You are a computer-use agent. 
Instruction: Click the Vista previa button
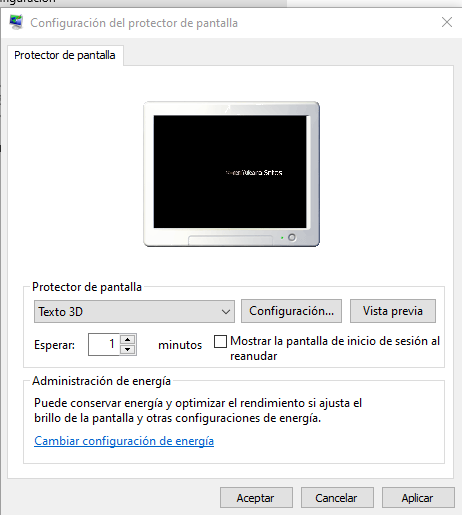393,311
